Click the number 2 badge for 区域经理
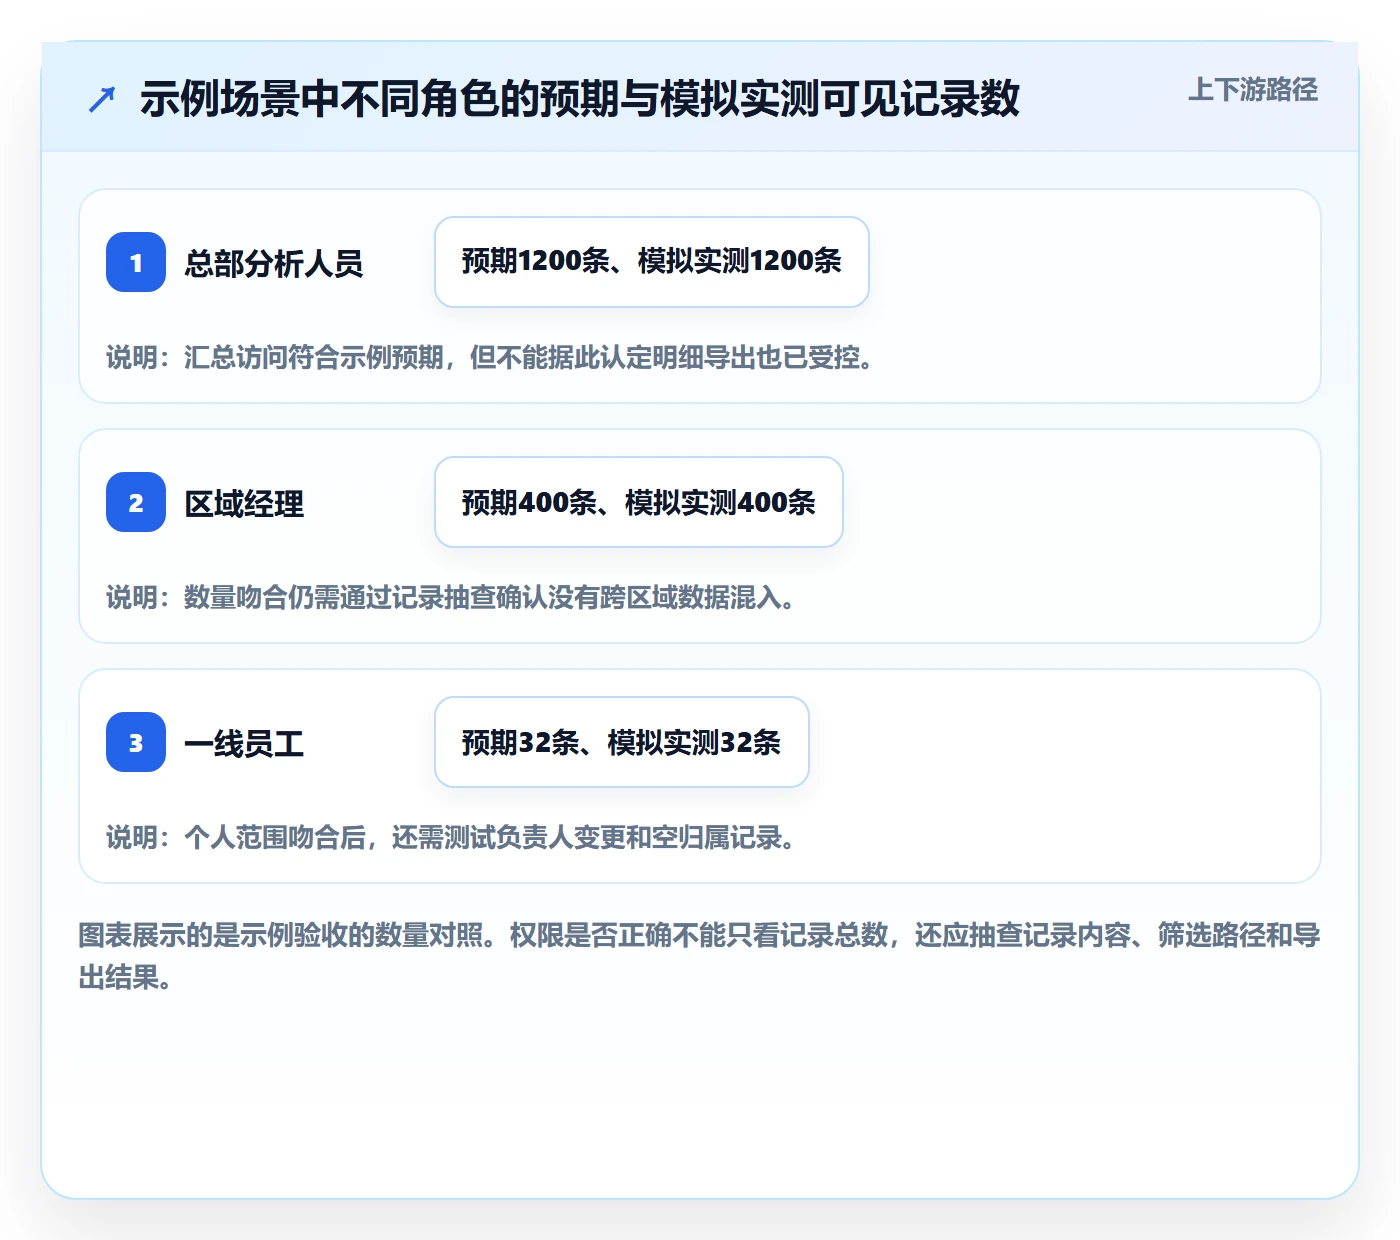The height and width of the screenshot is (1240, 1400). [136, 502]
